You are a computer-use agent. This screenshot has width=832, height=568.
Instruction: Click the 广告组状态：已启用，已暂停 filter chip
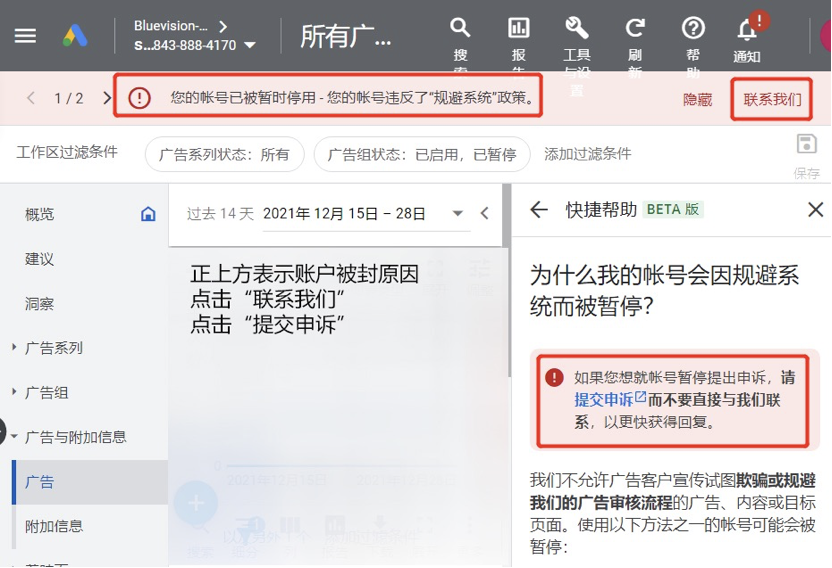click(422, 154)
